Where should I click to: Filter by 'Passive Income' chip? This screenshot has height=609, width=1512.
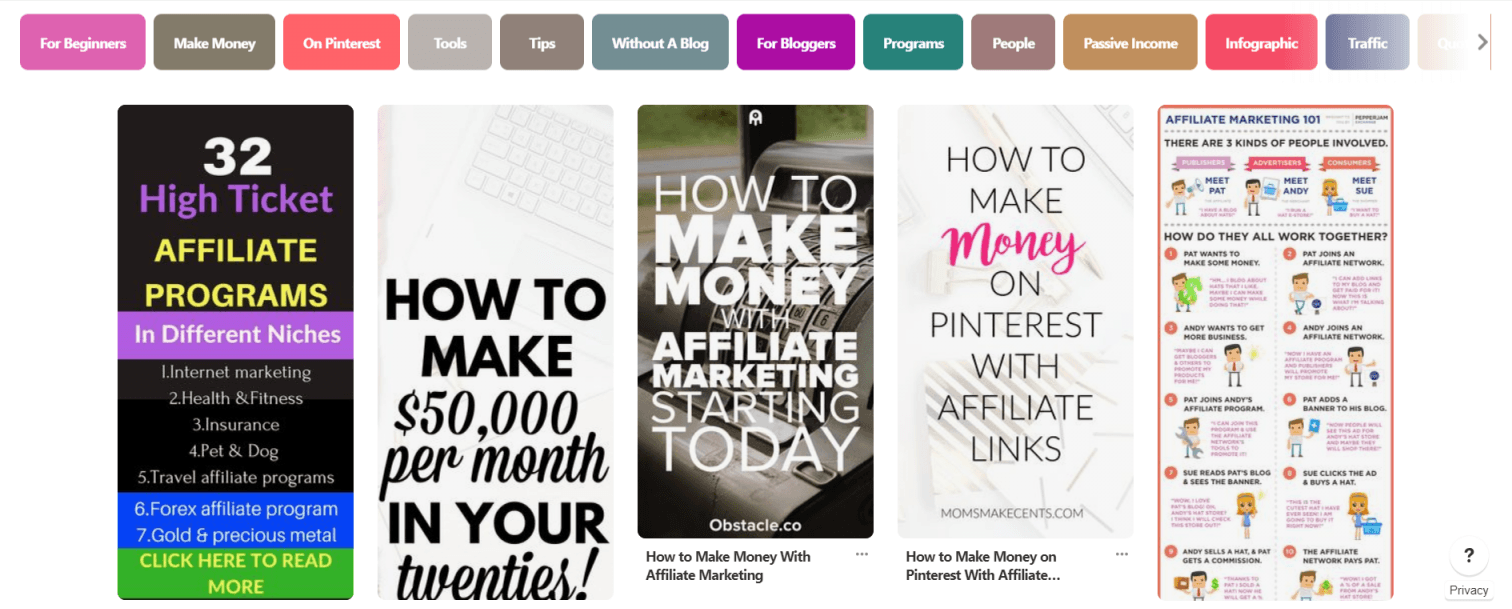pyautogui.click(x=1130, y=42)
